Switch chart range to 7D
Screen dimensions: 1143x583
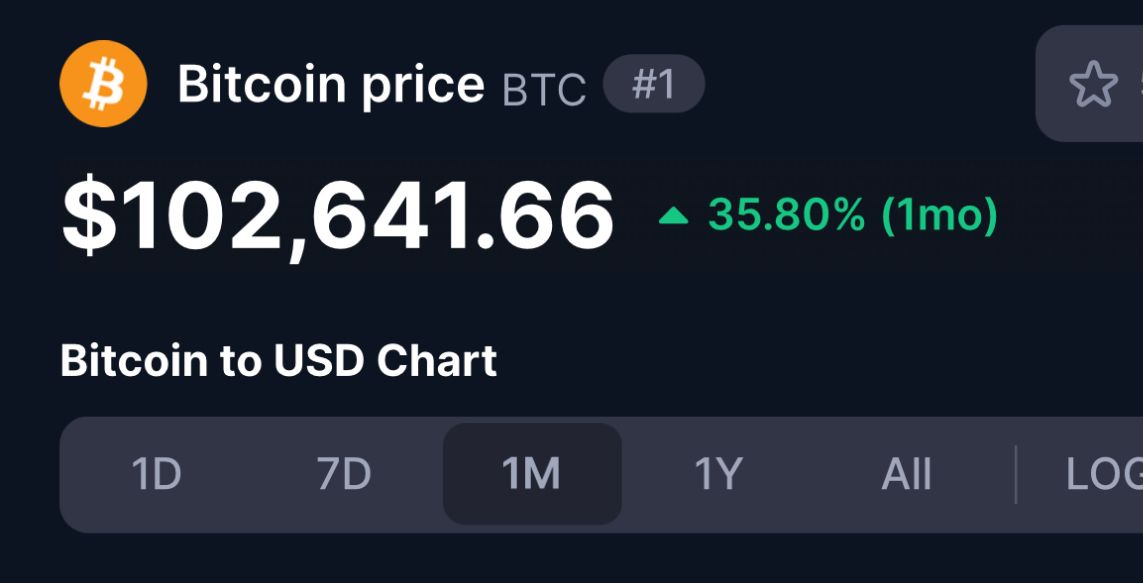(343, 474)
